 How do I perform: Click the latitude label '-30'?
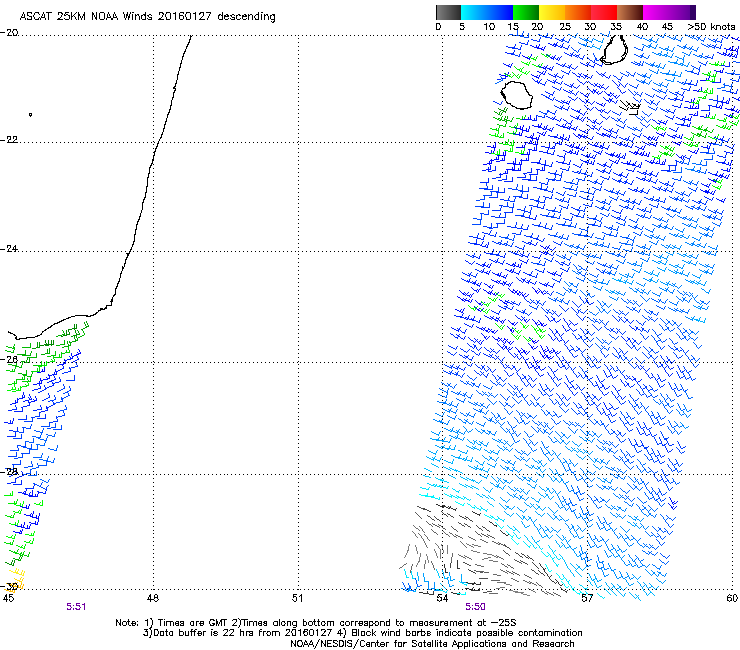[9, 587]
